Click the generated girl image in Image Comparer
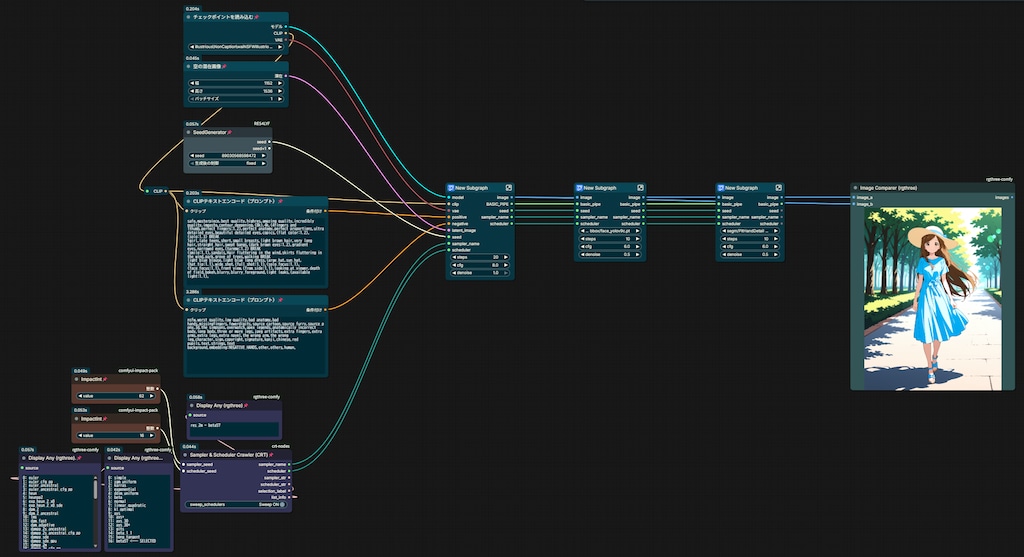Image resolution: width=1024 pixels, height=557 pixels. click(x=933, y=298)
